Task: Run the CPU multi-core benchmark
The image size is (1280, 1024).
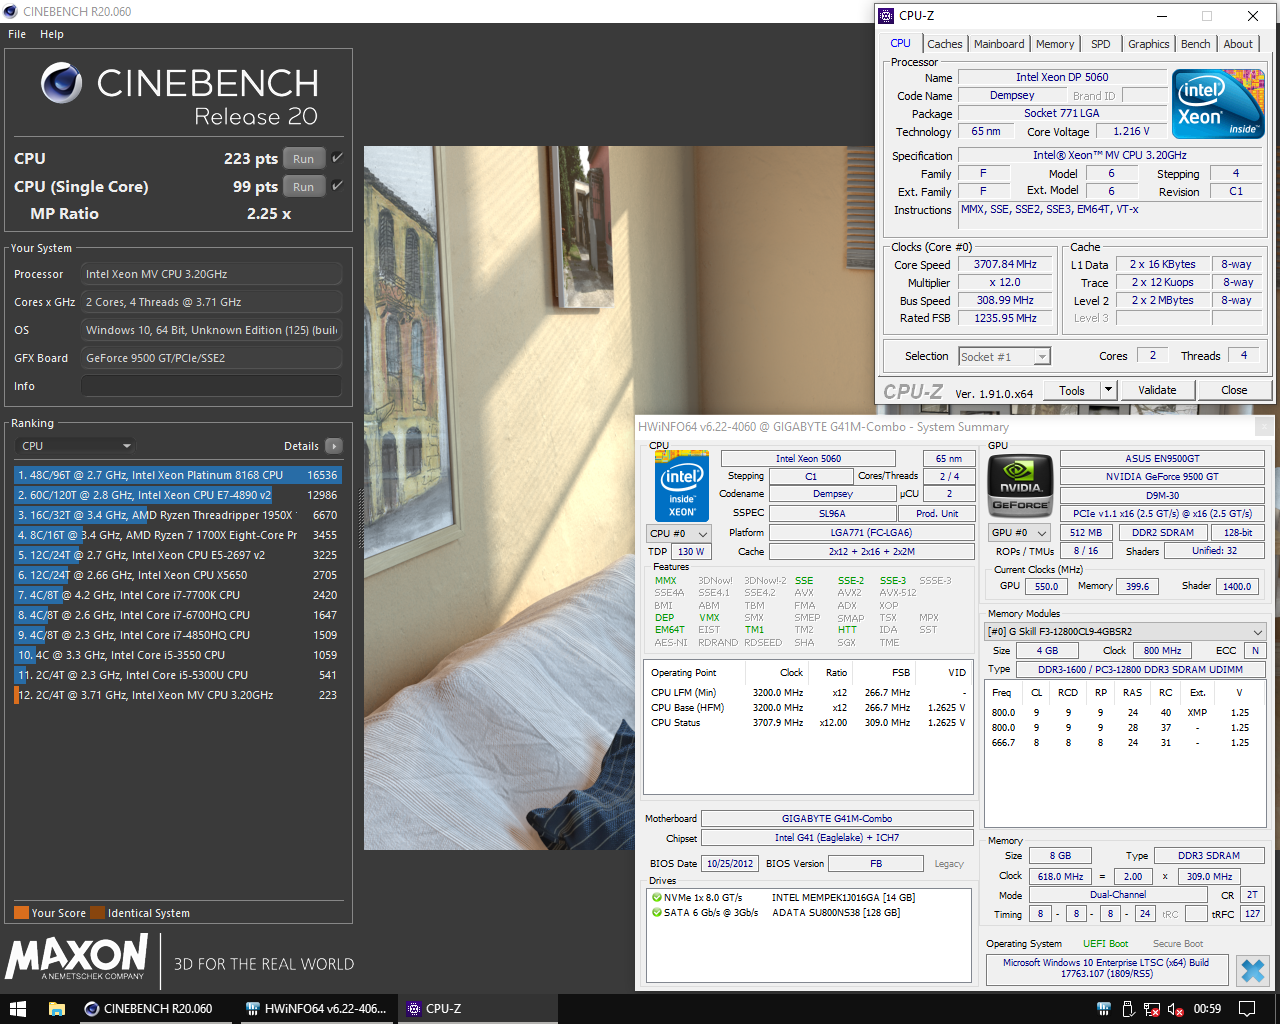Action: click(x=303, y=159)
